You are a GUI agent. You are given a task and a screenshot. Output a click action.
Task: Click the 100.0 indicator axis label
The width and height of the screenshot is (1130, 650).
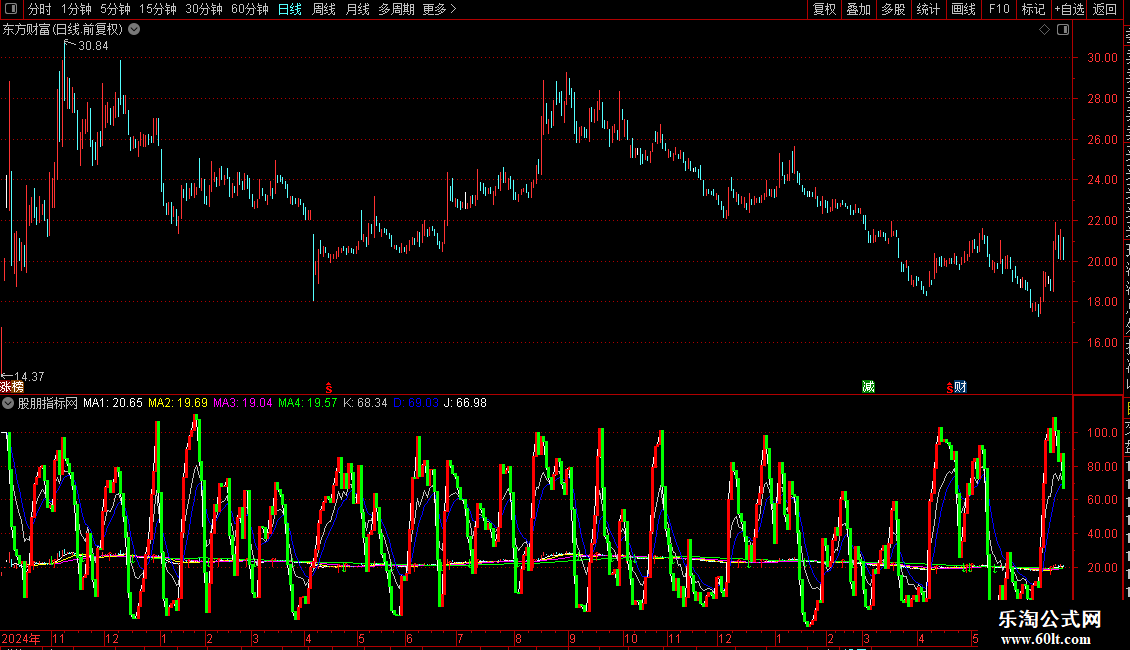[x=1103, y=433]
